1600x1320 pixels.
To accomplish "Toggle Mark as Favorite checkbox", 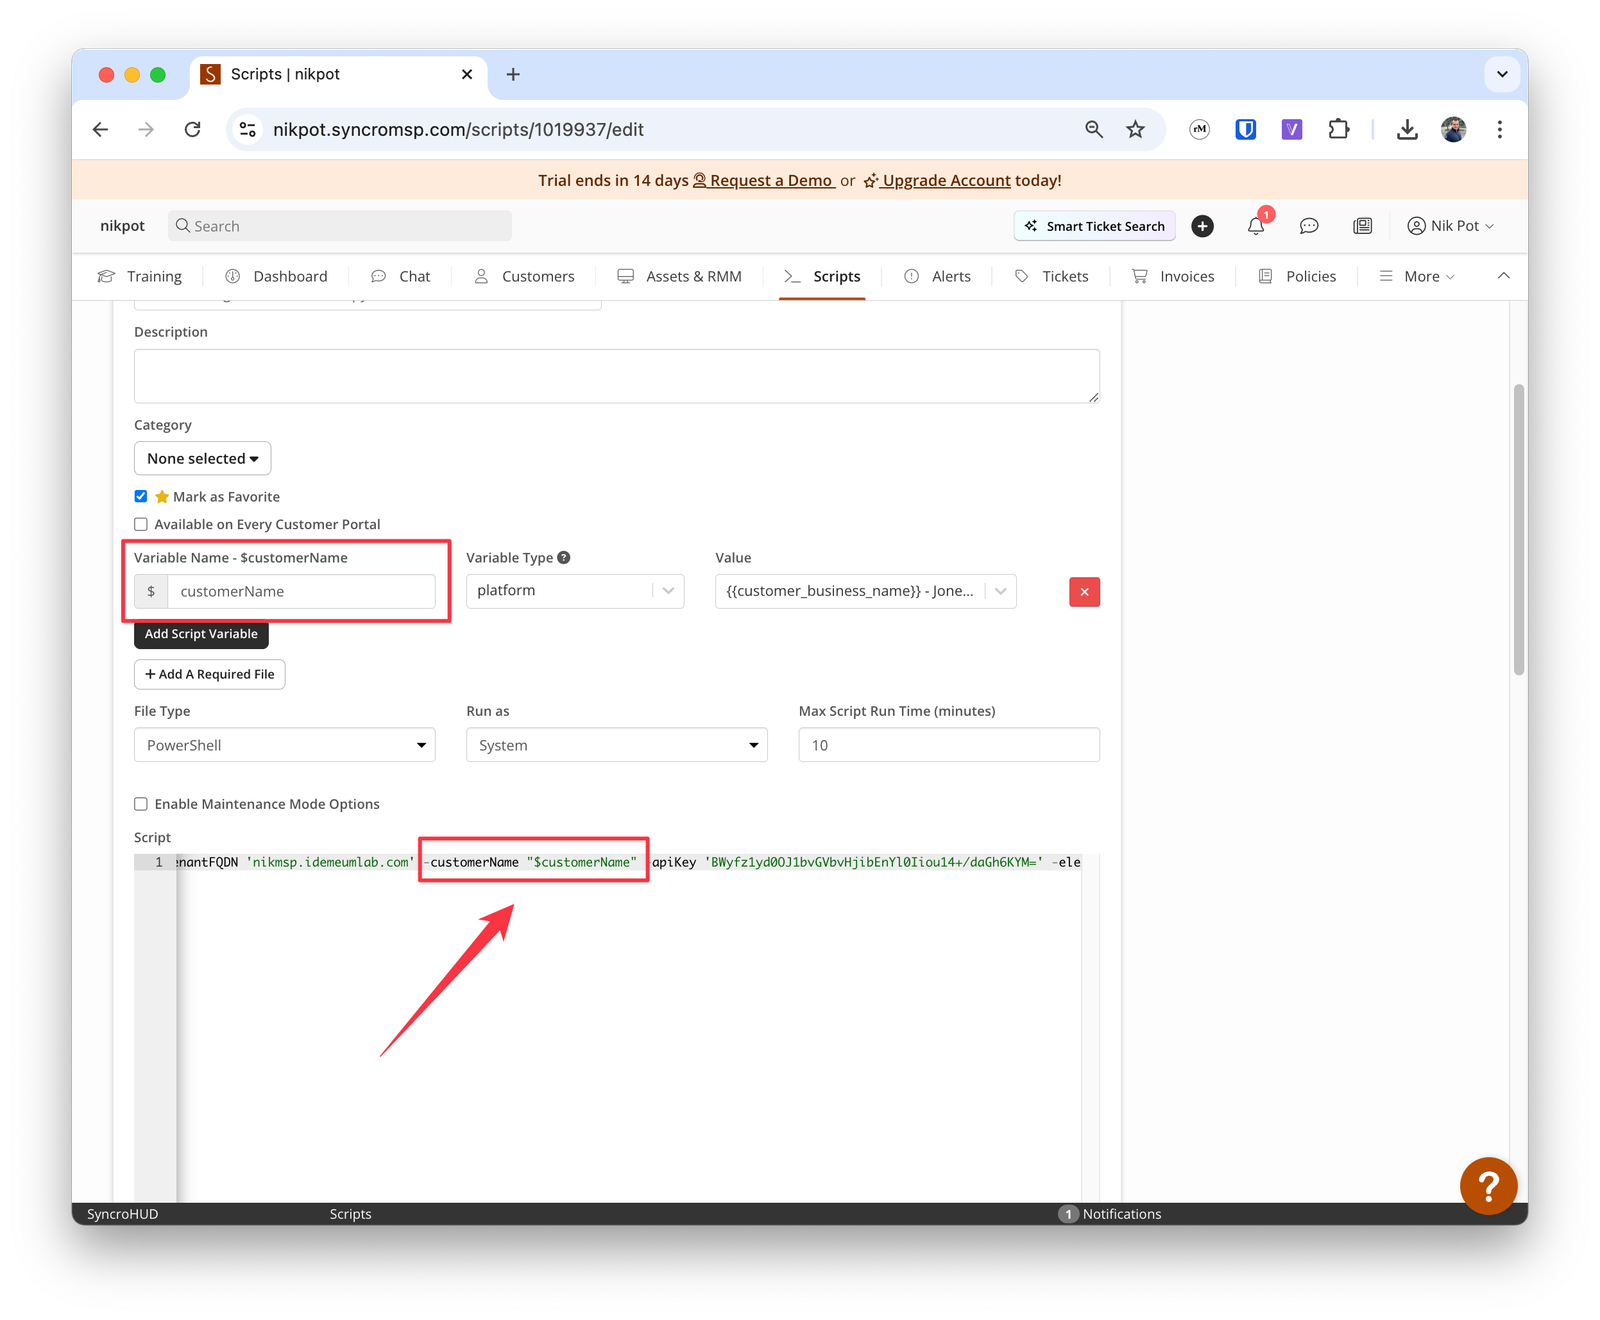I will pos(141,496).
